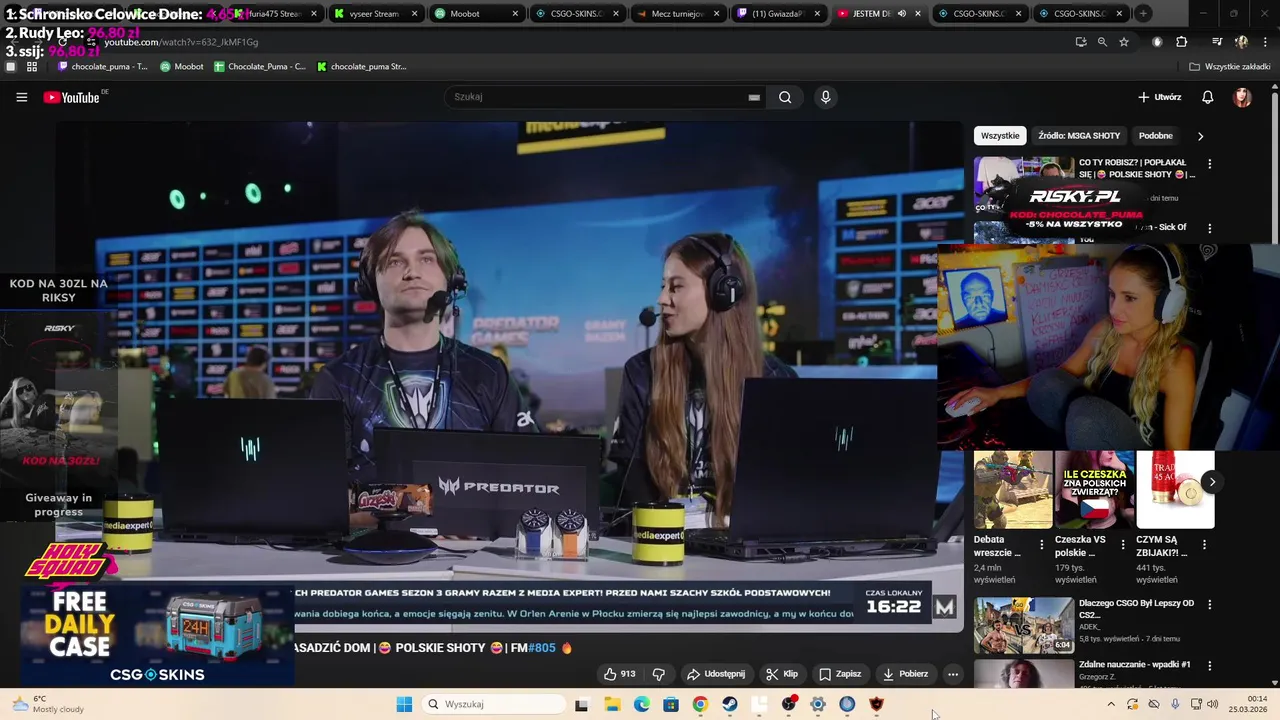Open options for 'Dlaczego CSGO Był Lepszy' video
This screenshot has width=1280, height=720.
tap(1209, 605)
